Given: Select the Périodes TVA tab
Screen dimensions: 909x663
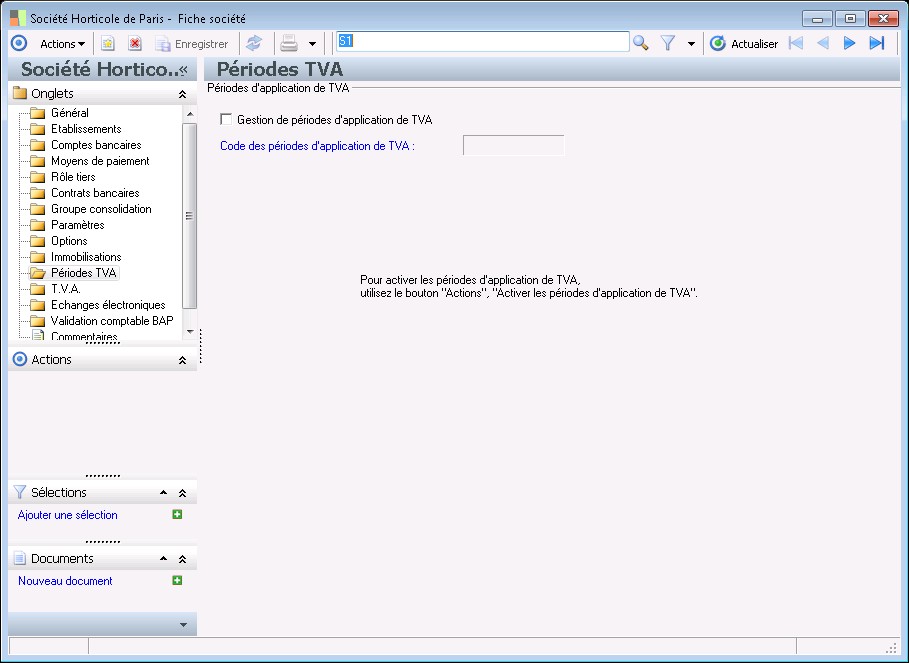Looking at the screenshot, I should click(83, 272).
